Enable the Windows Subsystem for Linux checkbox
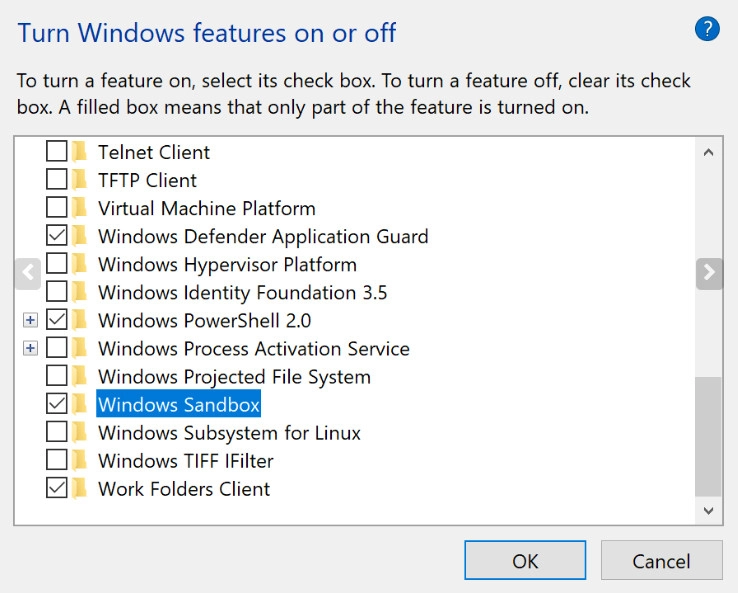738x593 pixels. point(57,433)
